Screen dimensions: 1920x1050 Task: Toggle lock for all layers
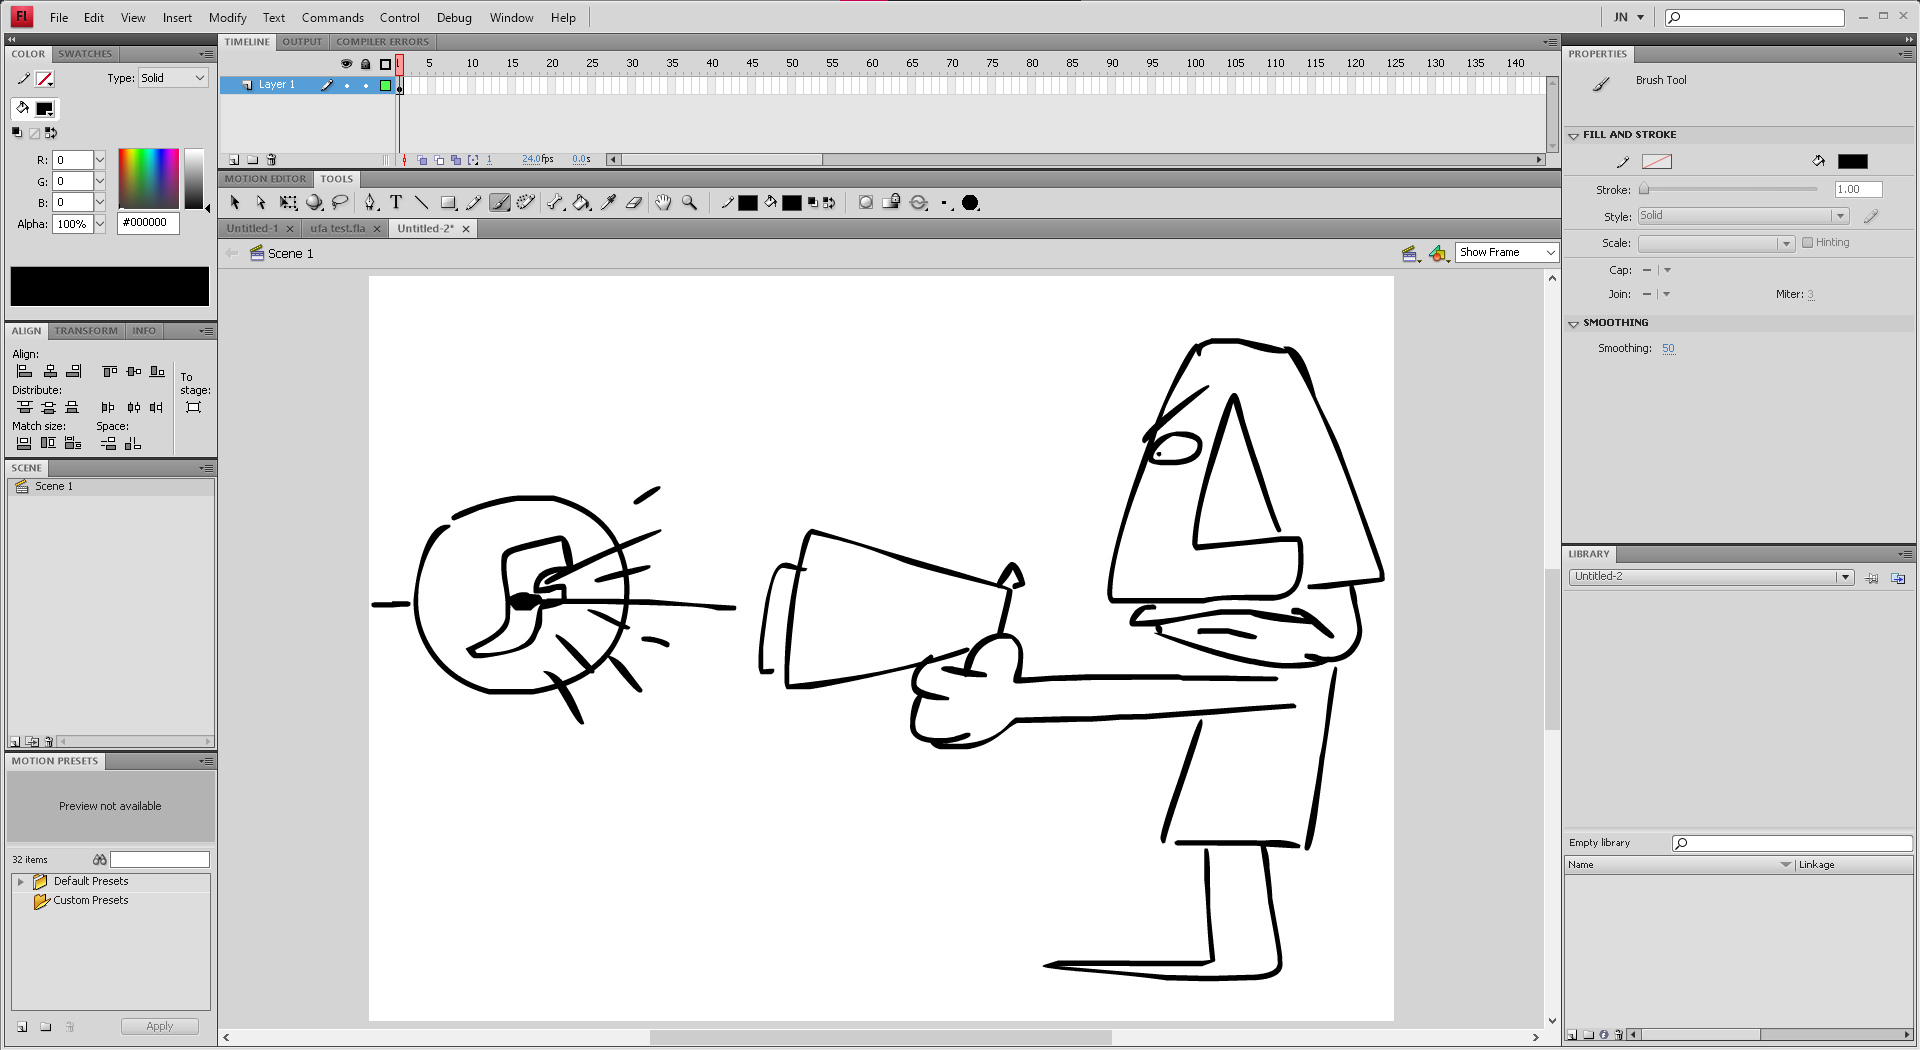(x=366, y=64)
